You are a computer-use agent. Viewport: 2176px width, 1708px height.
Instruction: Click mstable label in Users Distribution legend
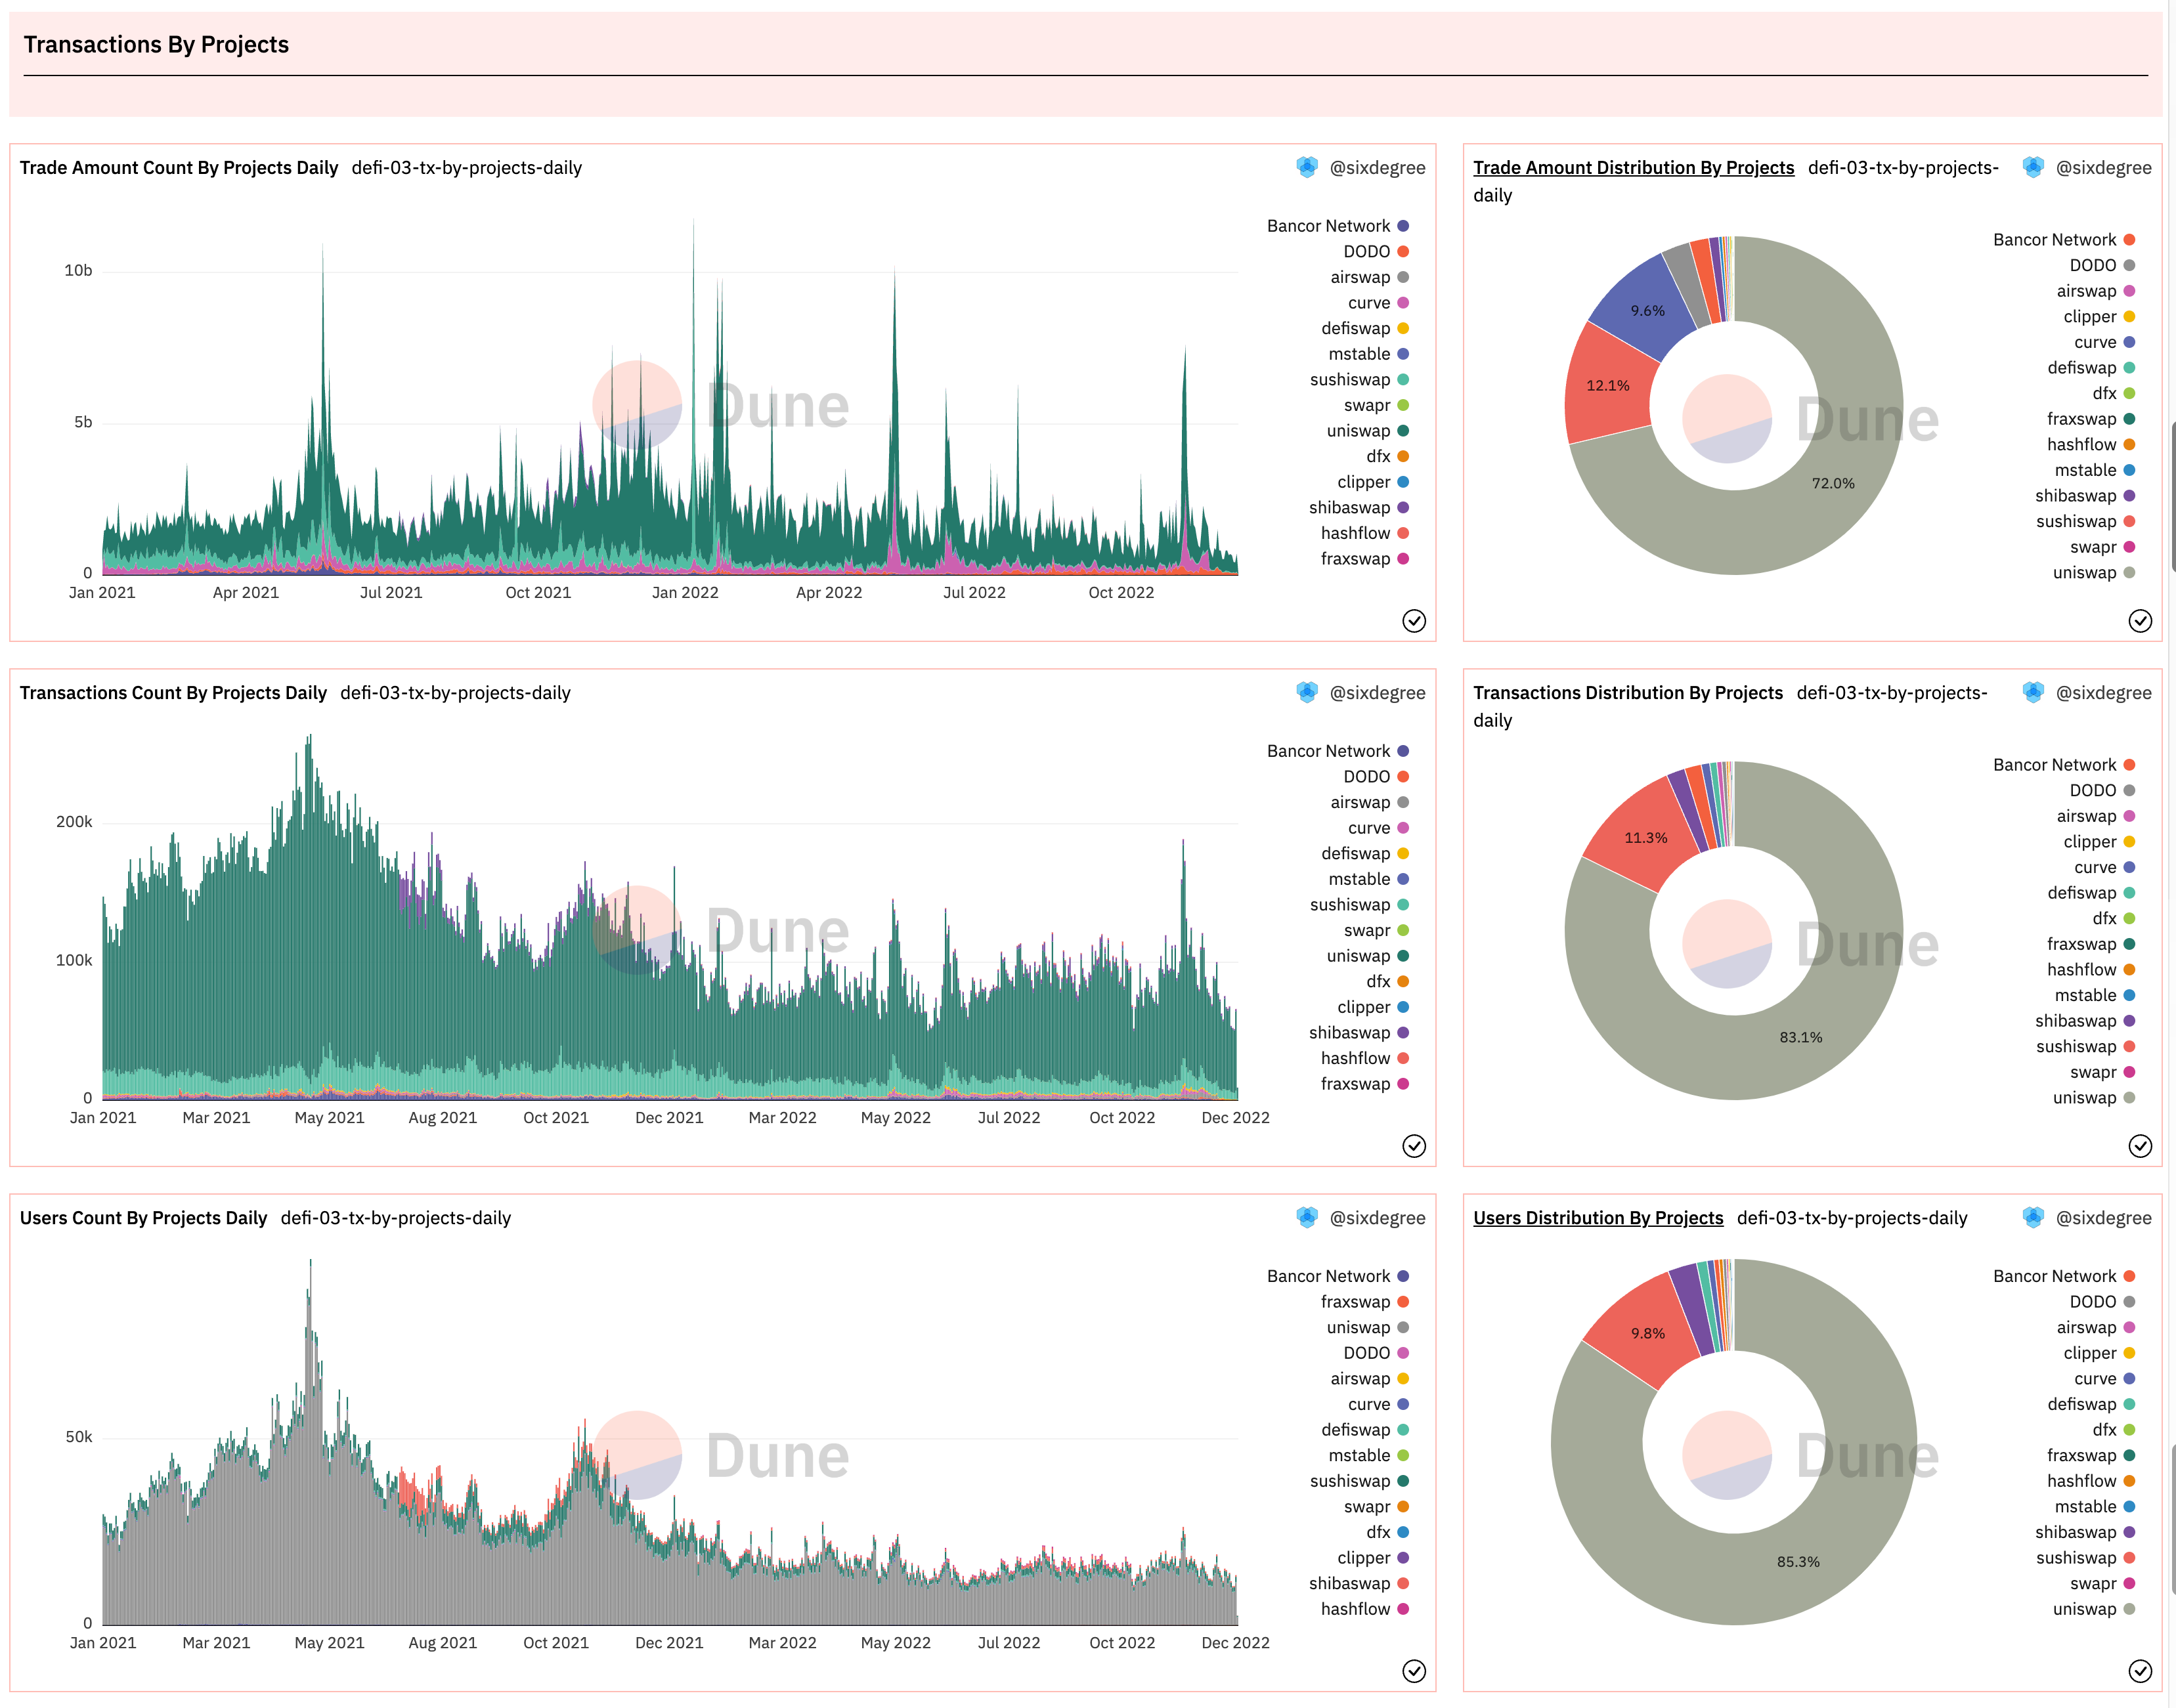2085,1507
